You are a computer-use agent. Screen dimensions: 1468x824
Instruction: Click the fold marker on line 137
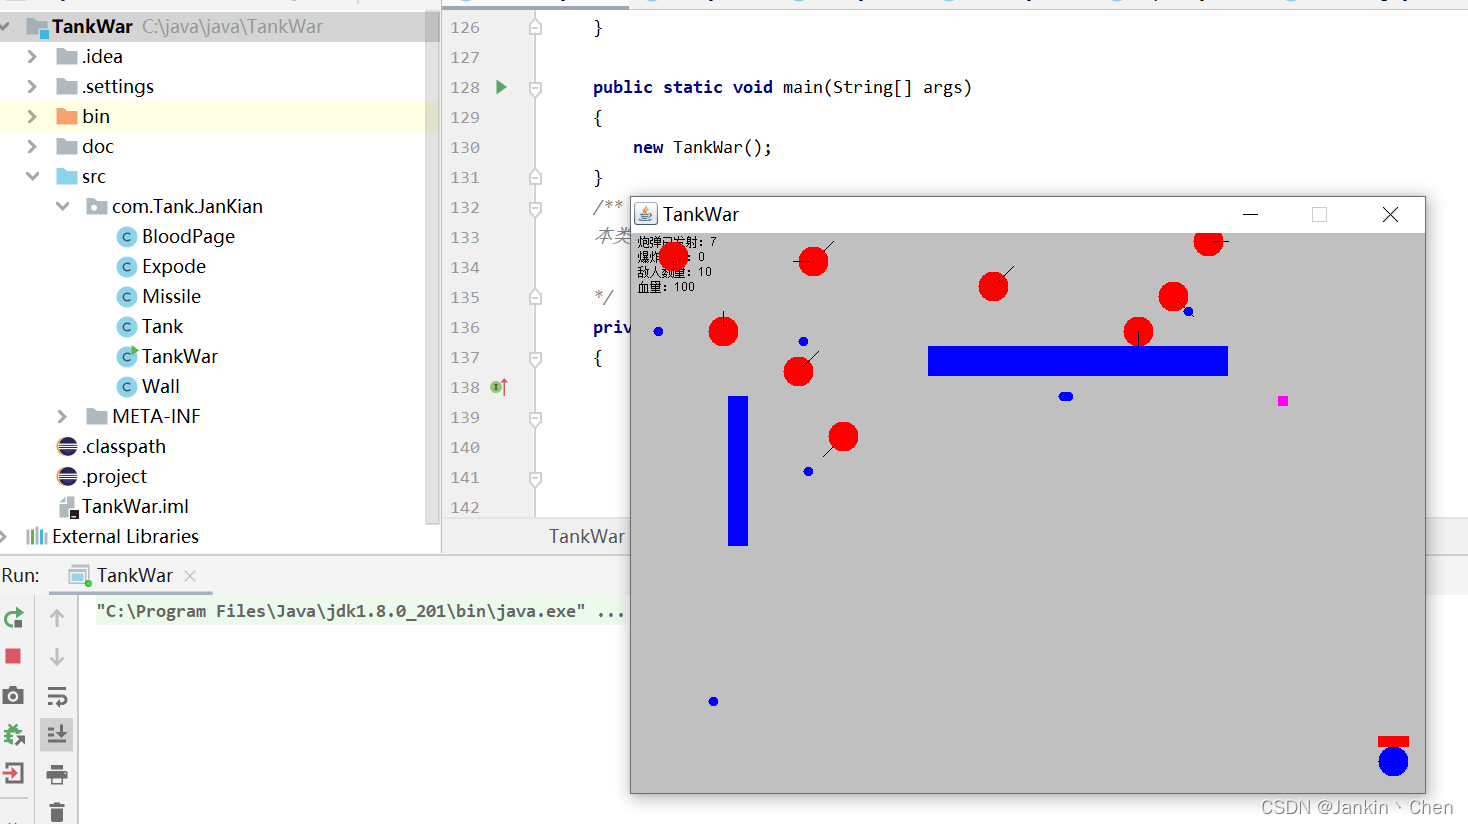click(535, 358)
